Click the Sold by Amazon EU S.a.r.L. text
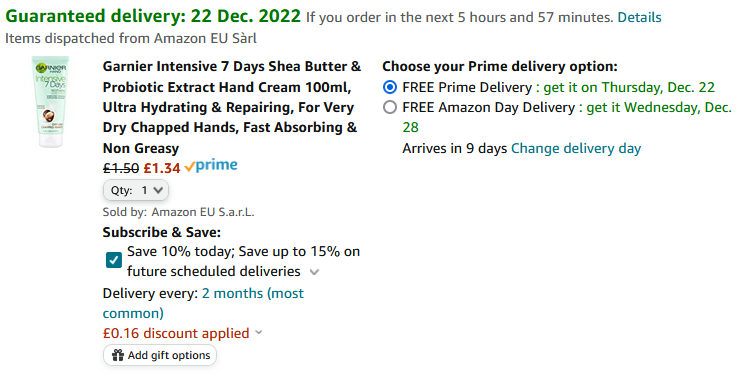This screenshot has height=376, width=755. (179, 212)
